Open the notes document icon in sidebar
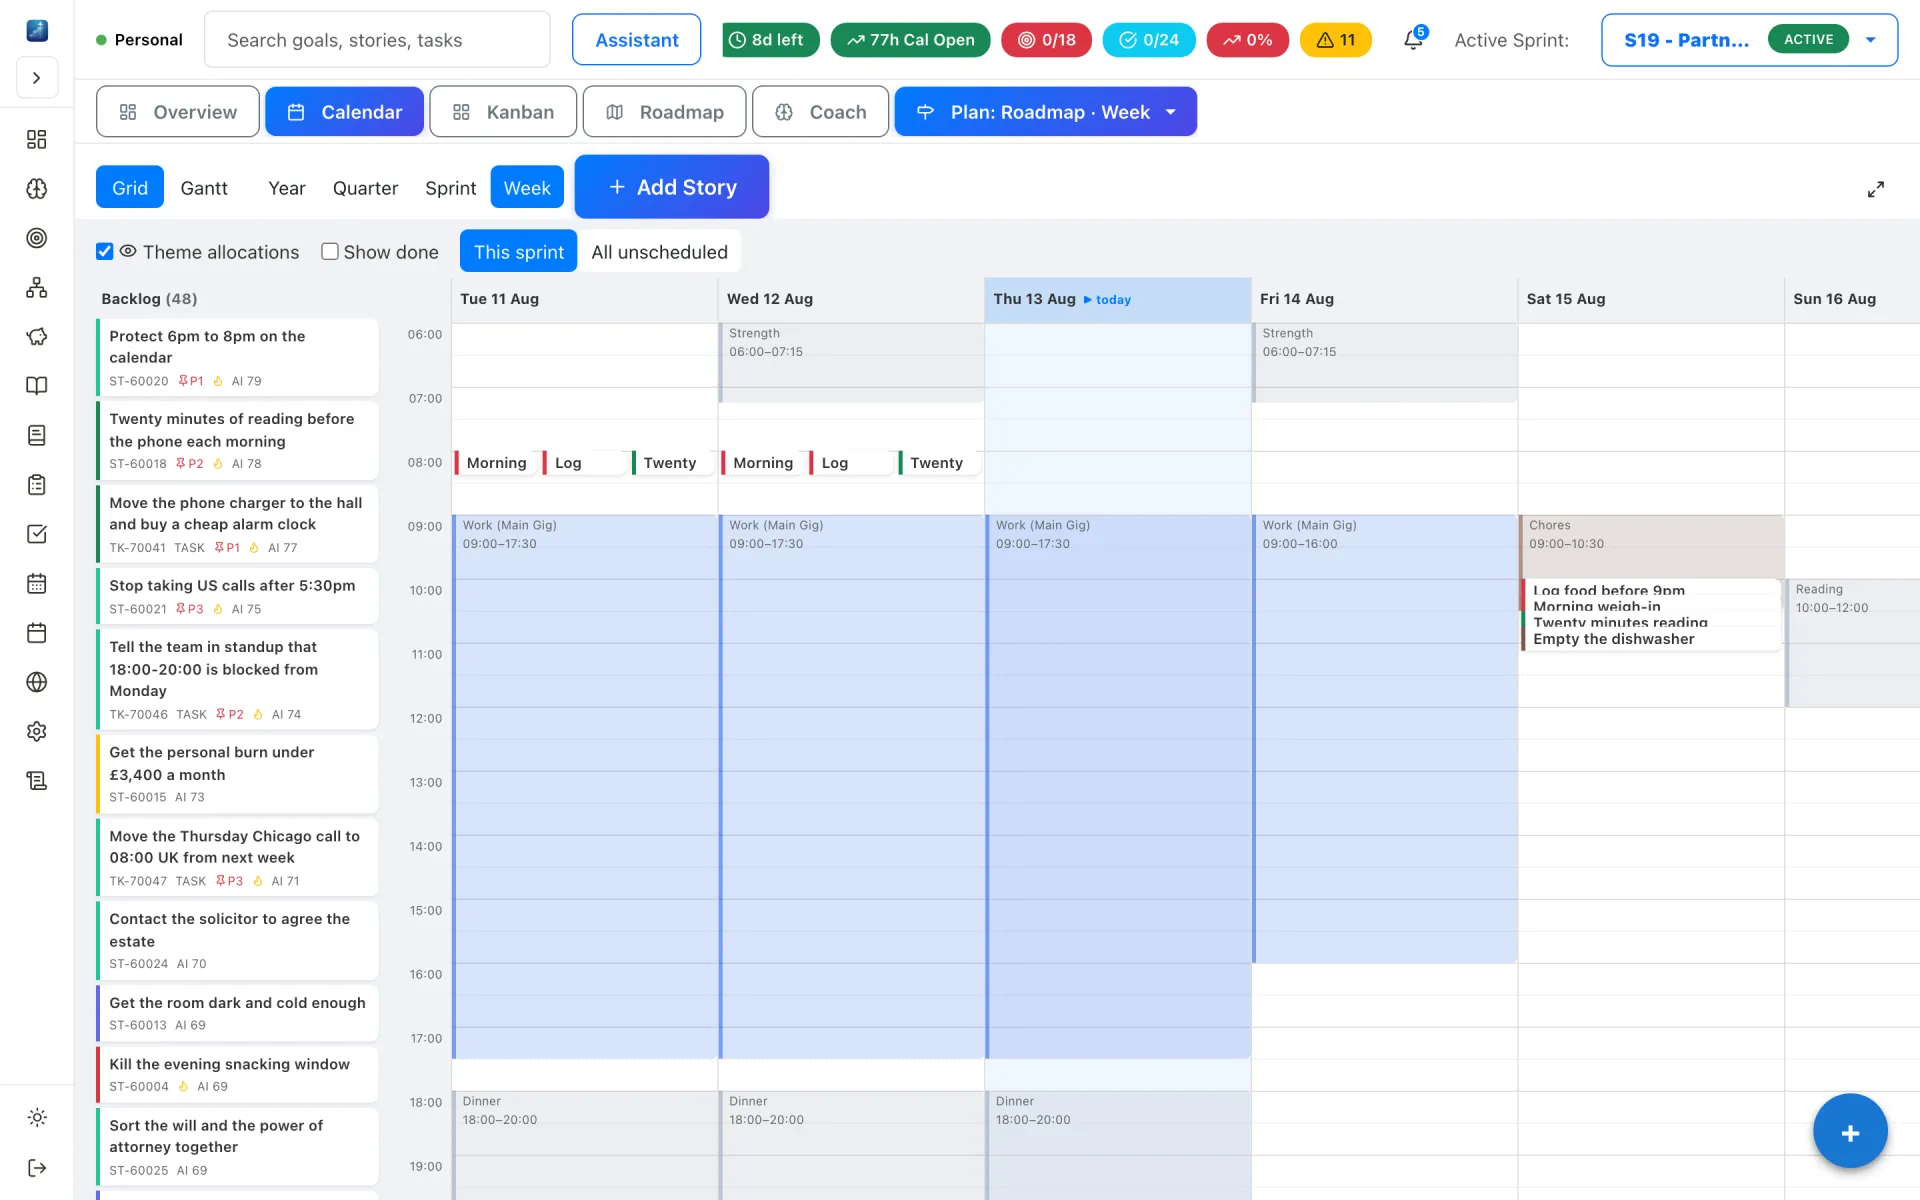 (x=37, y=435)
